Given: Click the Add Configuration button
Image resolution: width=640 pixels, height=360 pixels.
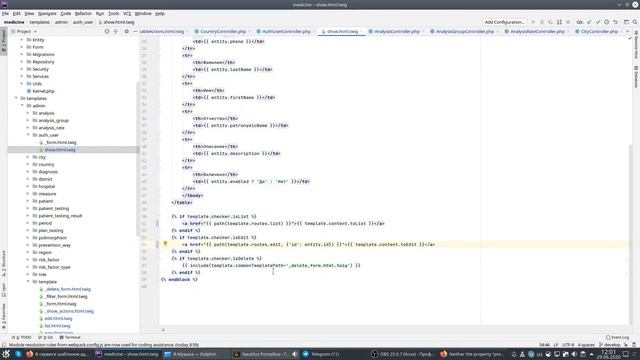Looking at the screenshot, I should point(504,22).
